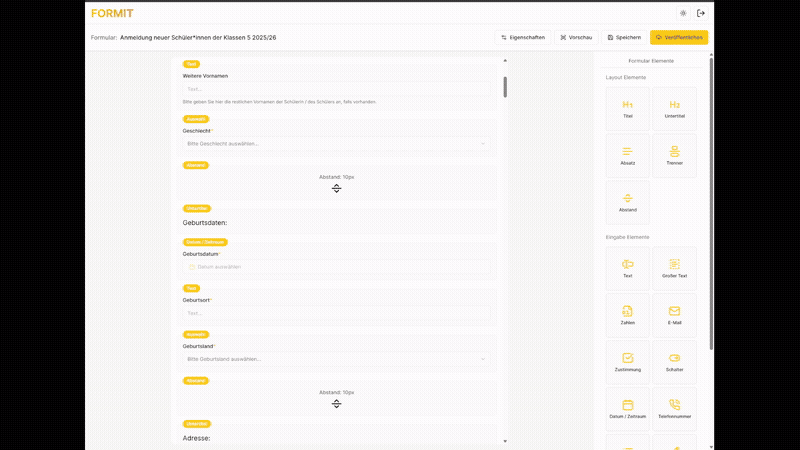800x450 pixels.
Task: Open the Geburtsland selection dropdown
Action: 336,358
